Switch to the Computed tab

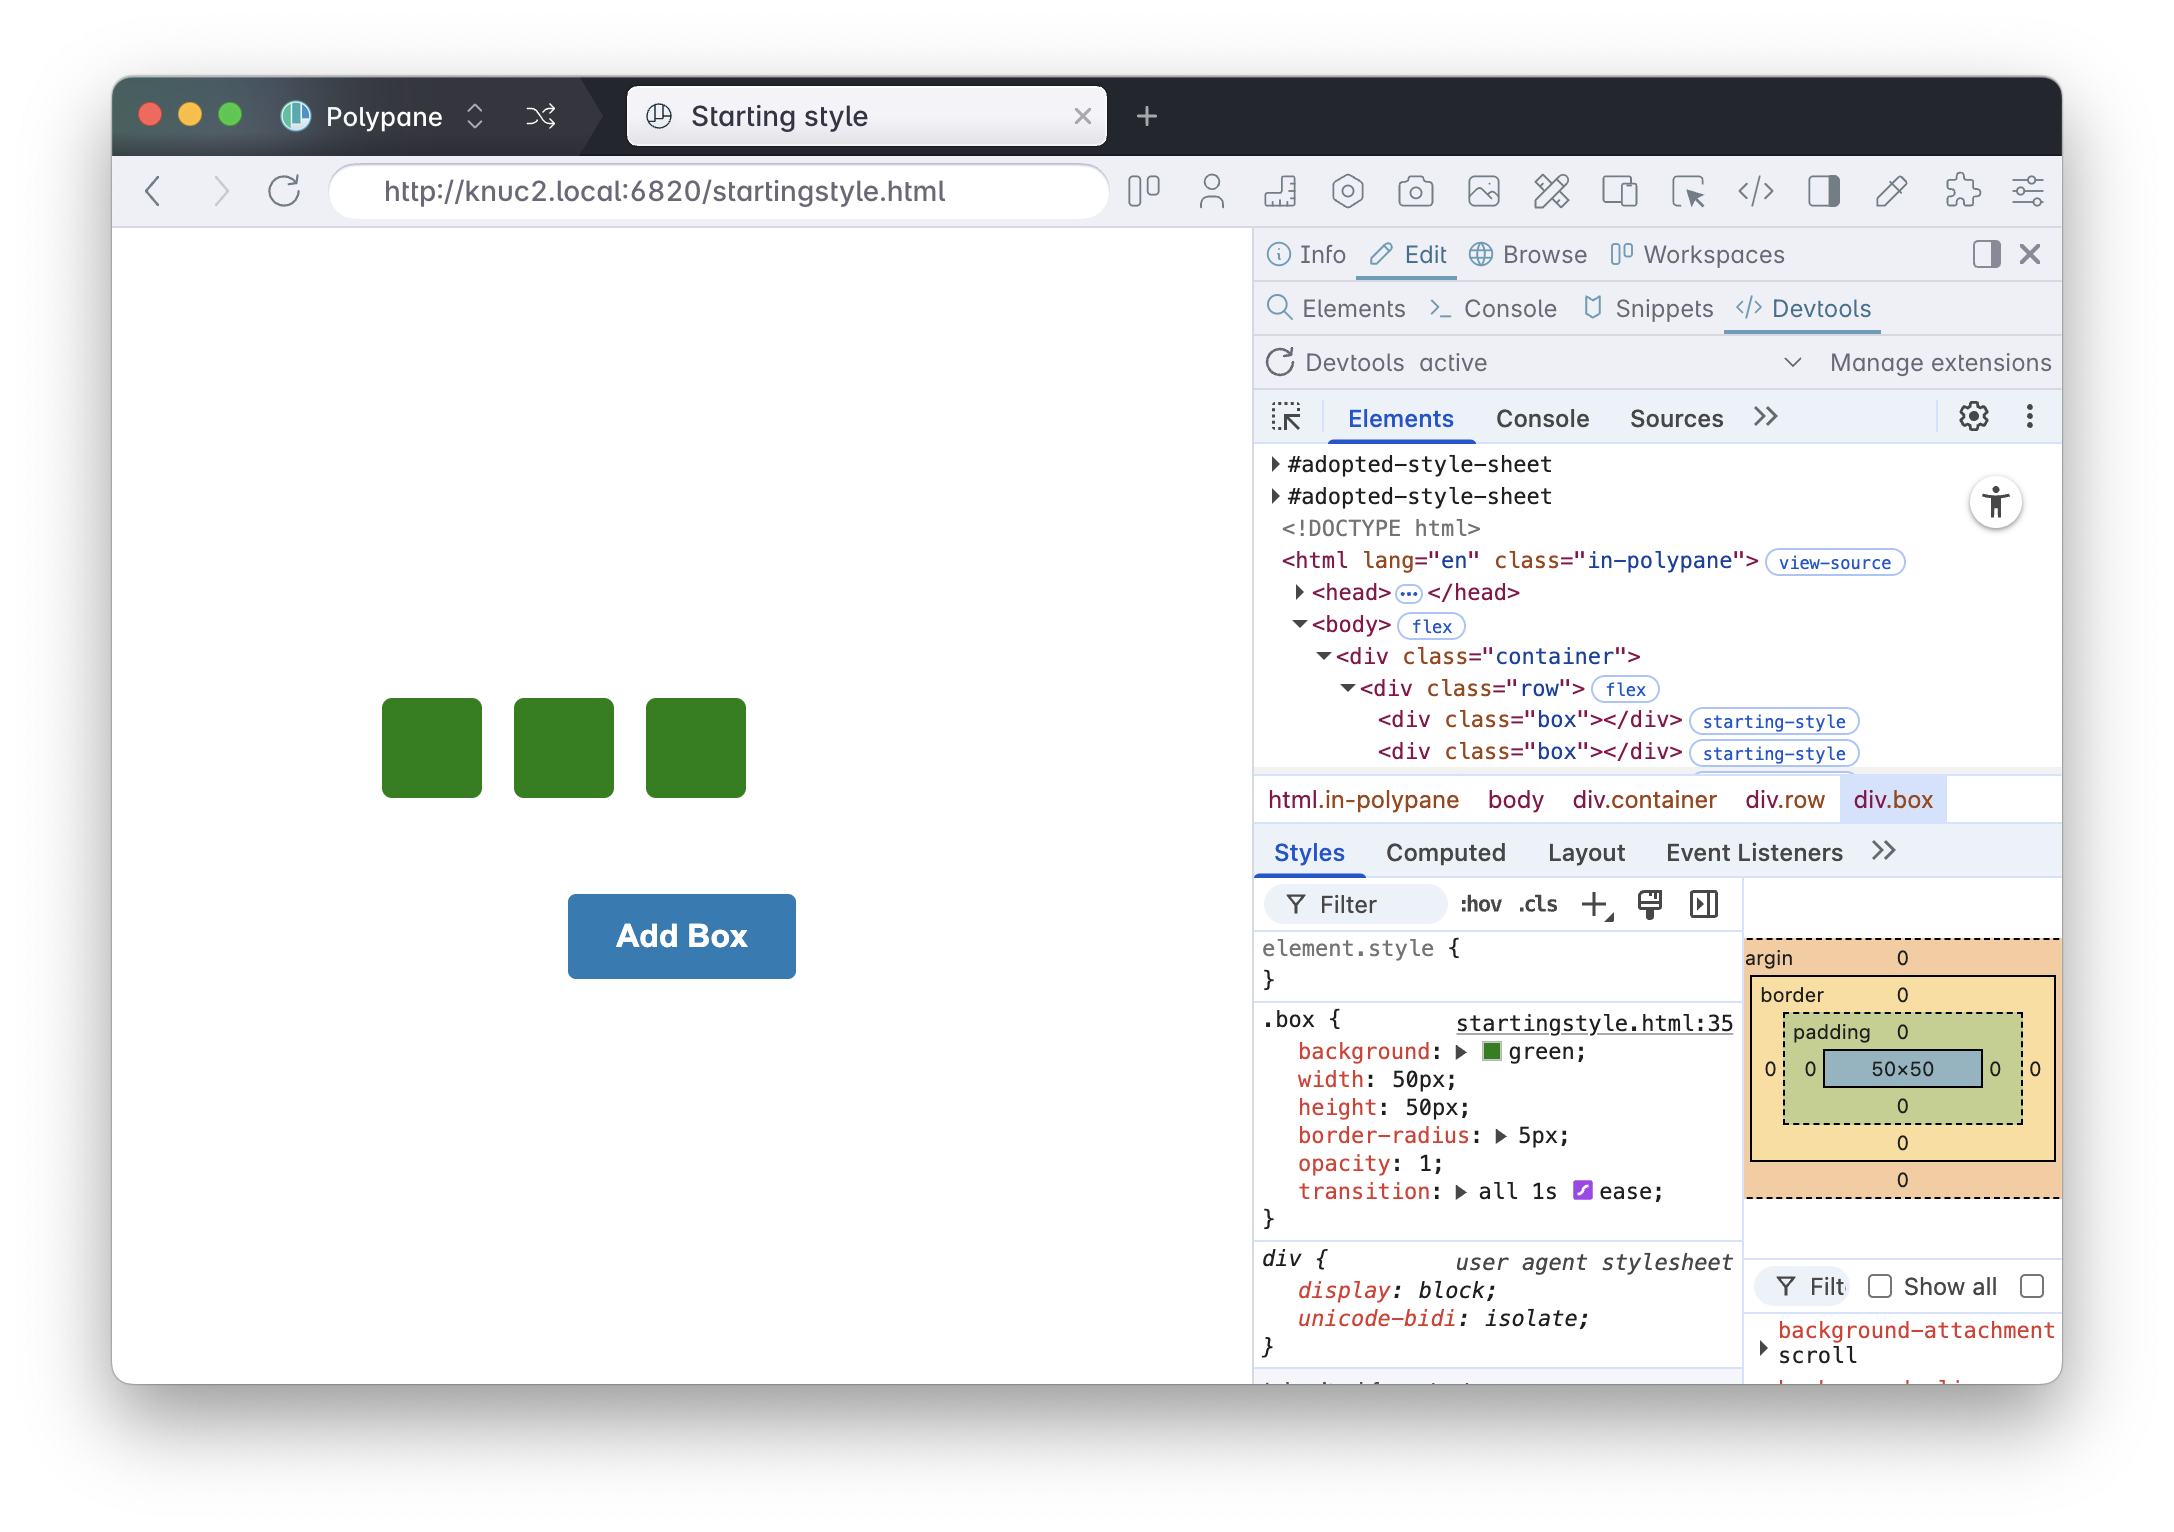click(x=1446, y=852)
